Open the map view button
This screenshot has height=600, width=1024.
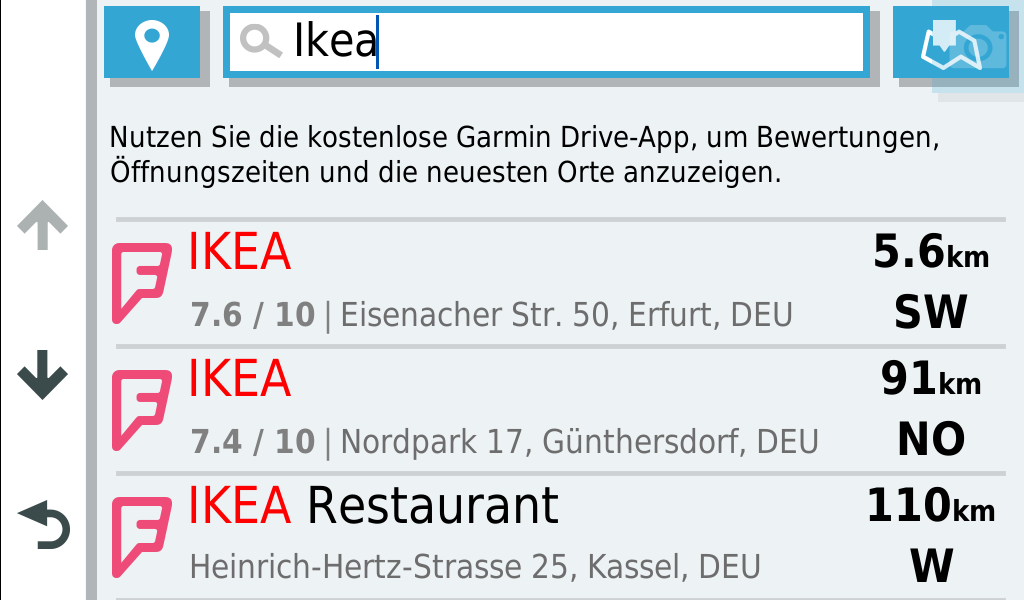950,42
